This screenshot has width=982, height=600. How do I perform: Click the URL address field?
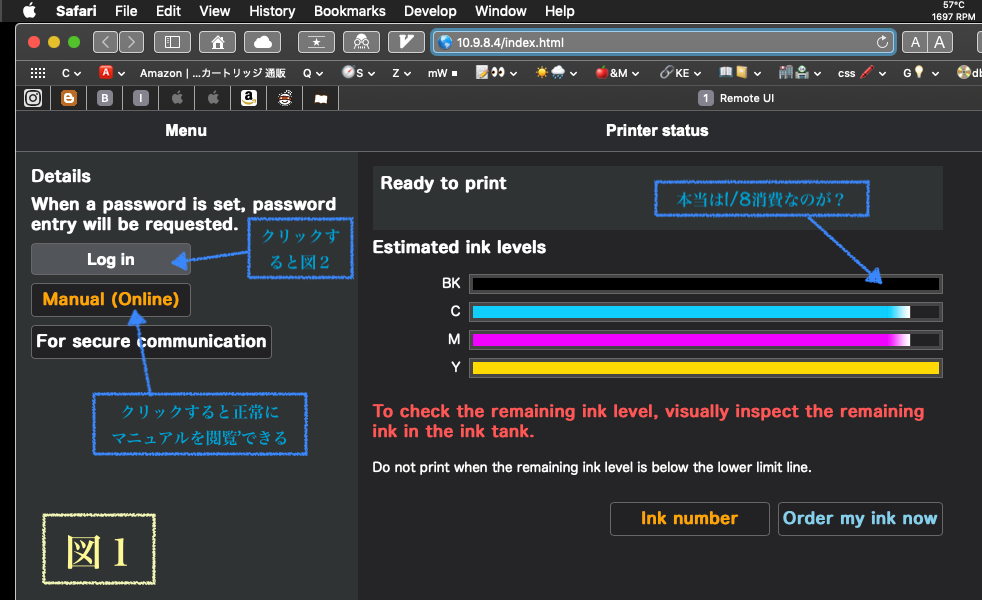pos(660,42)
